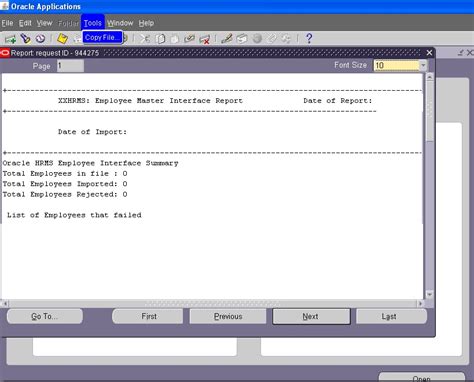Open the Font Size dropdown arrow
Image resolution: width=474 pixels, height=382 pixels.
click(x=423, y=65)
